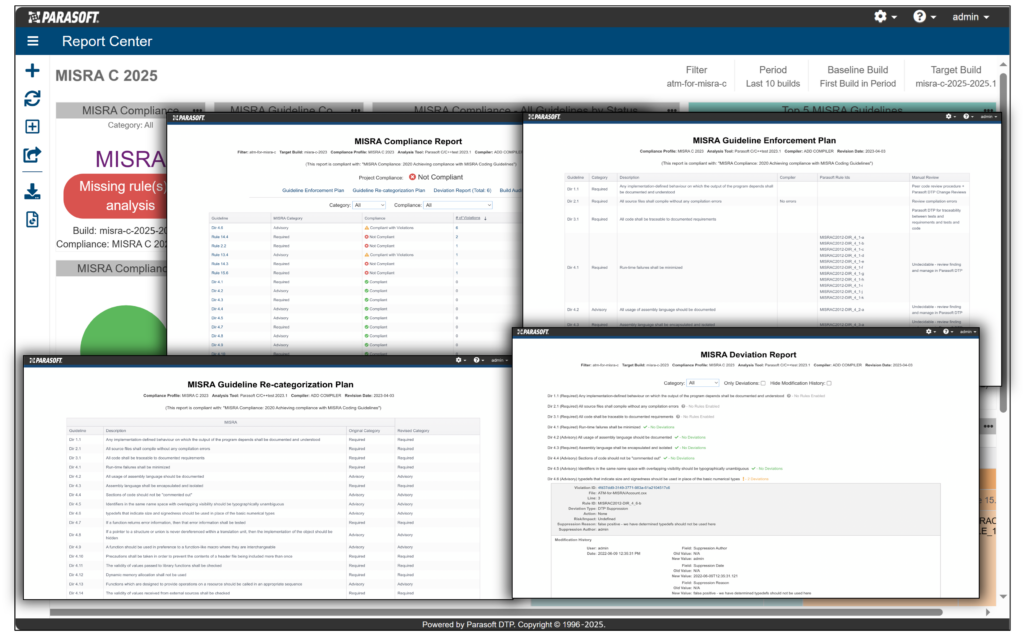Click the red Not Compliant status icon
This screenshot has width=1024, height=636.
412,177
